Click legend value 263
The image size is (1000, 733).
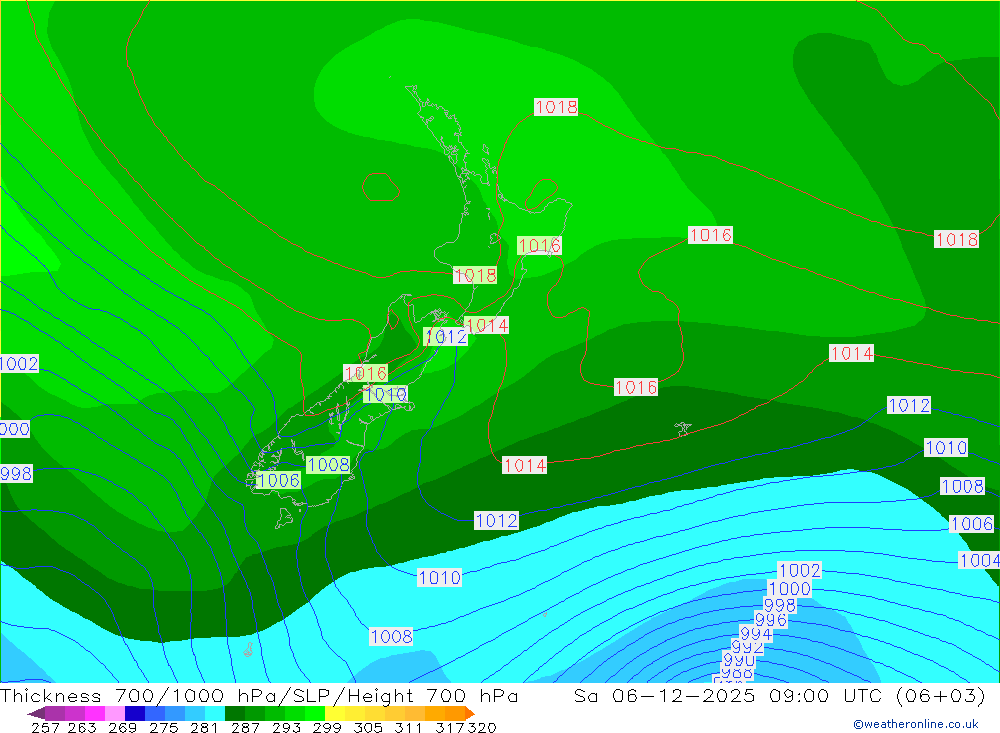click(82, 727)
